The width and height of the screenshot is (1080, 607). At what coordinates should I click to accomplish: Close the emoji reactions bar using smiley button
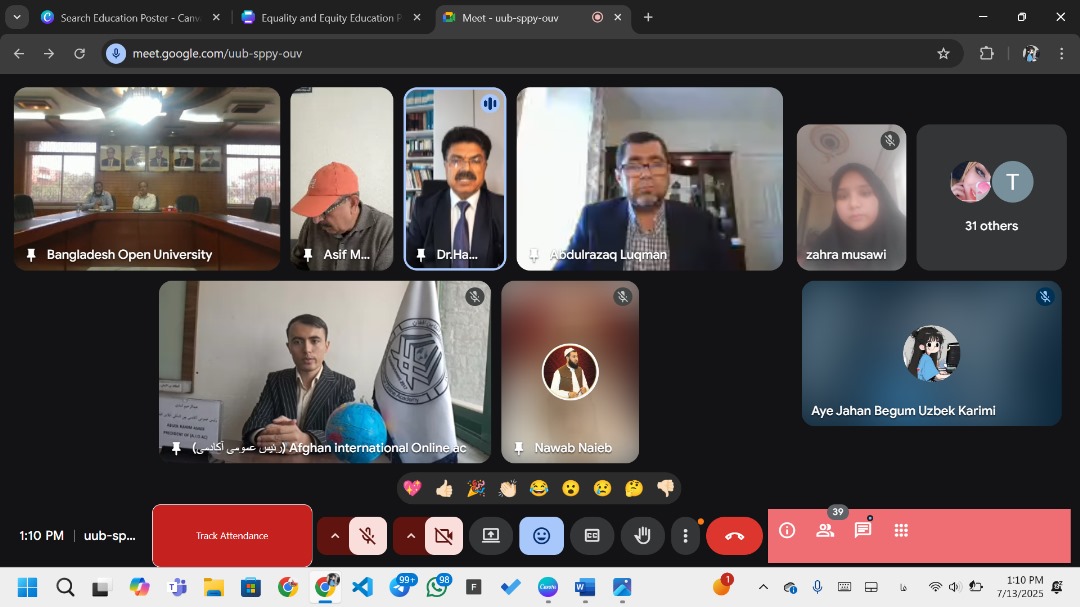[x=541, y=536]
